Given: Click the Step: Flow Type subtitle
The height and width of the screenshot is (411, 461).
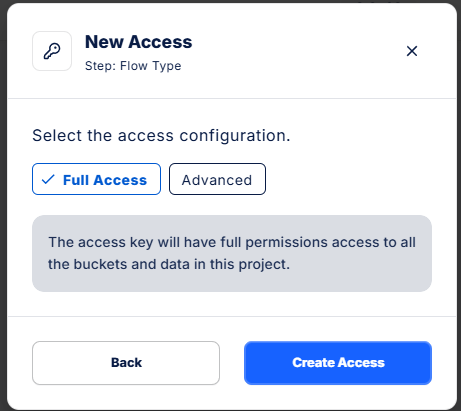Looking at the screenshot, I should coord(133,66).
